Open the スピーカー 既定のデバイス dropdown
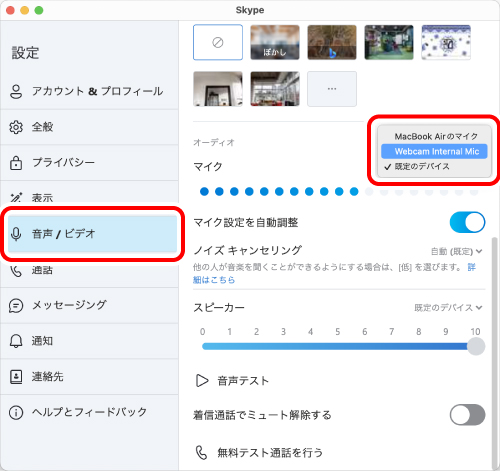Viewport: 500px width, 471px height. 448,308
